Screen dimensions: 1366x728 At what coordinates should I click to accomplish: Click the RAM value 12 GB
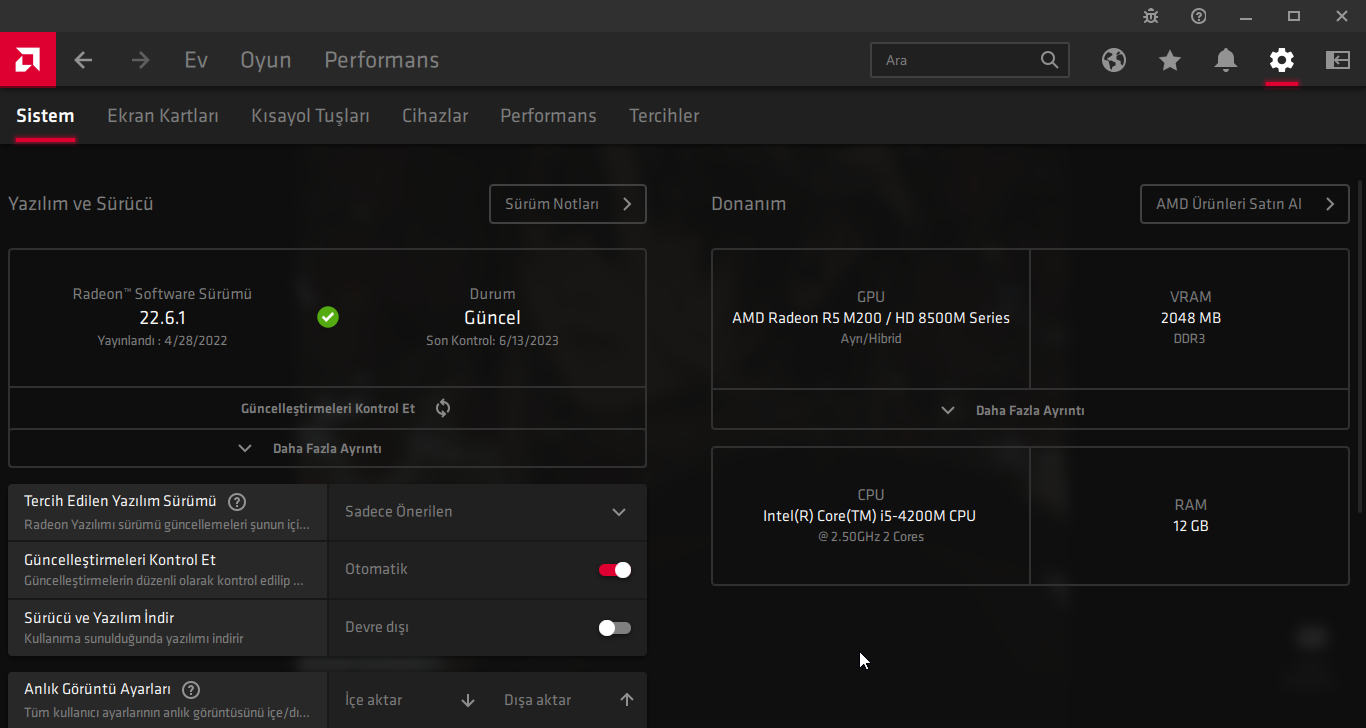click(x=1191, y=526)
